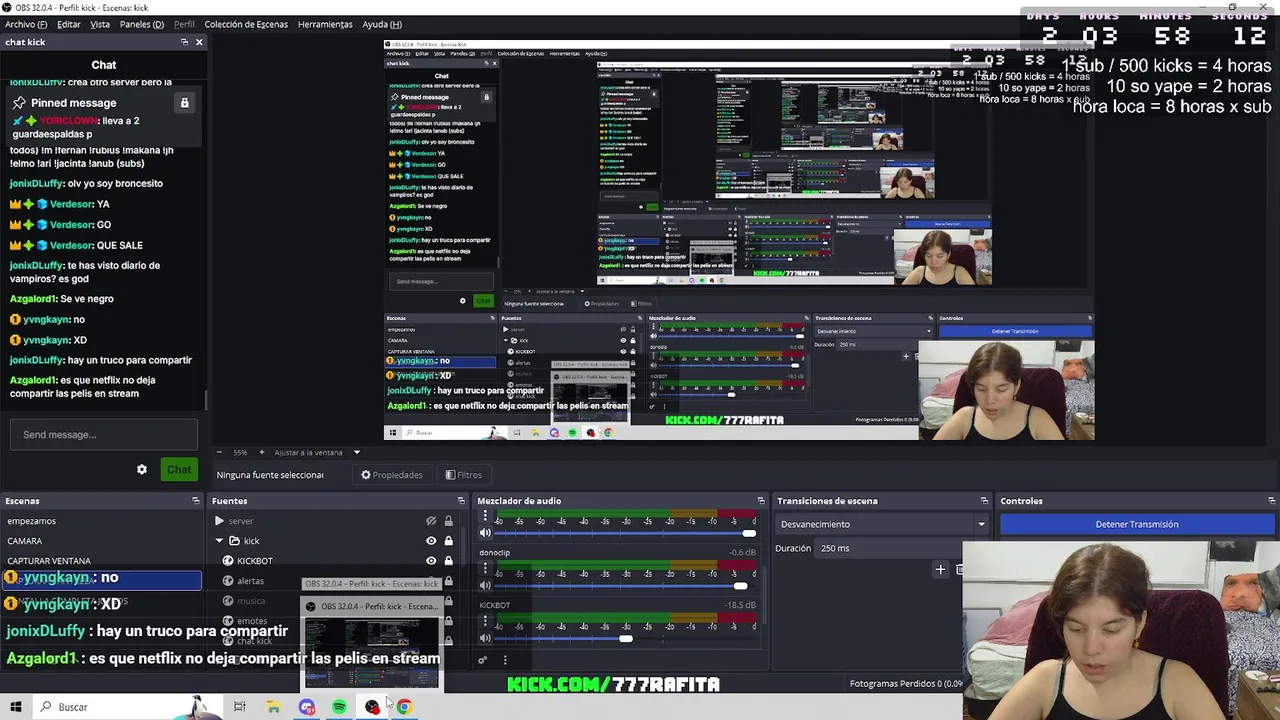Zoom in preview with plus icon
This screenshot has width=1280, height=720.
pos(263,453)
